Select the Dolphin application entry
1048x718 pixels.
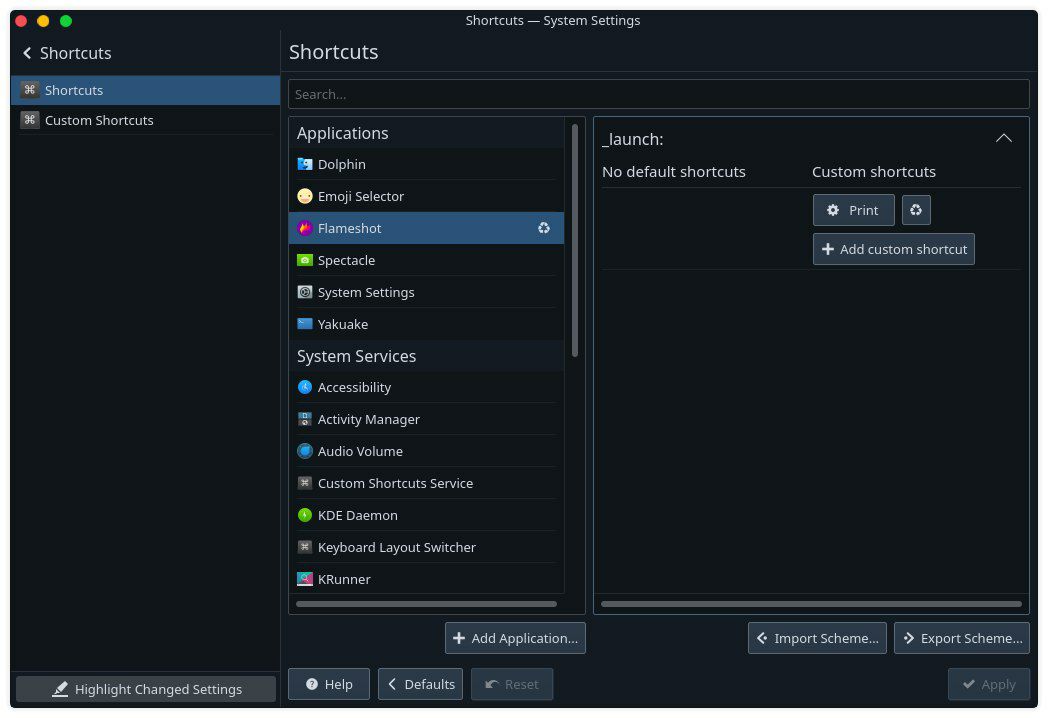[426, 164]
